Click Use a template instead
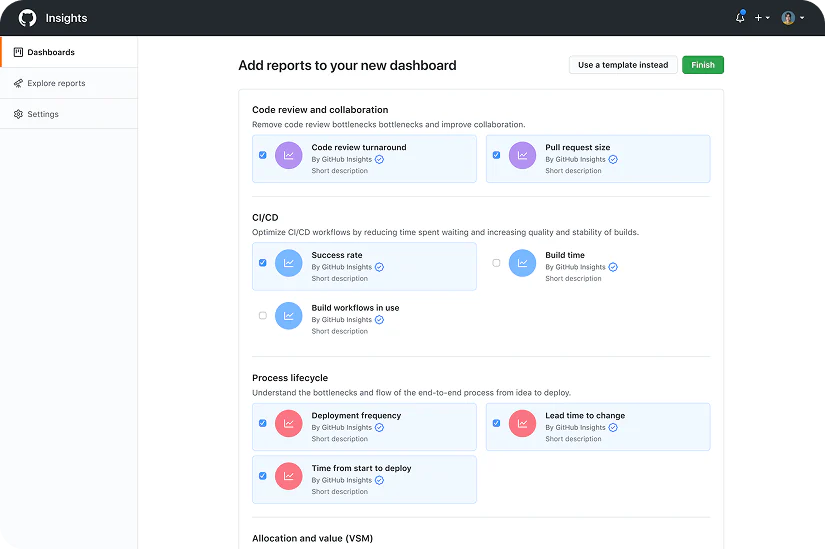The width and height of the screenshot is (825, 549). click(x=623, y=65)
